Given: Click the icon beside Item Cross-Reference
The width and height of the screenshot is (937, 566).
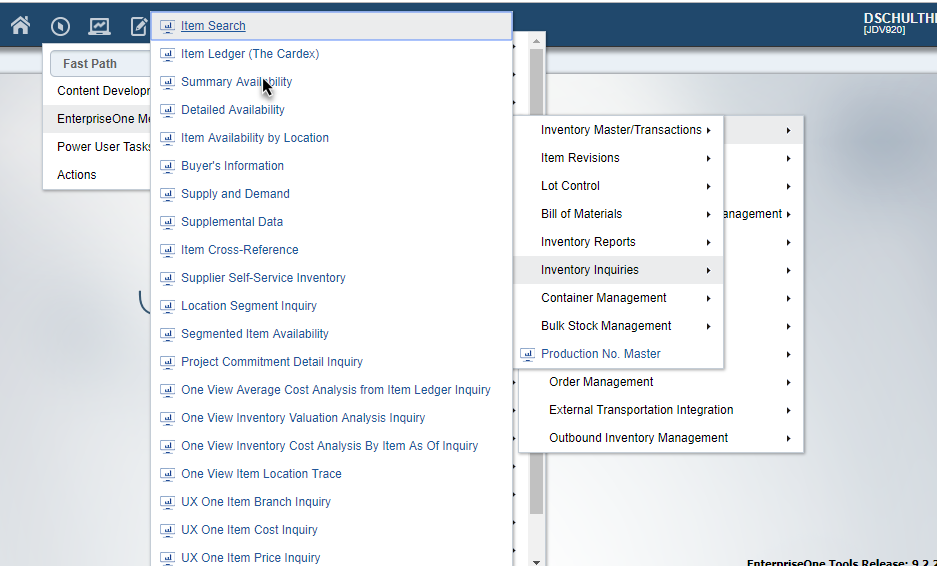Looking at the screenshot, I should (168, 250).
